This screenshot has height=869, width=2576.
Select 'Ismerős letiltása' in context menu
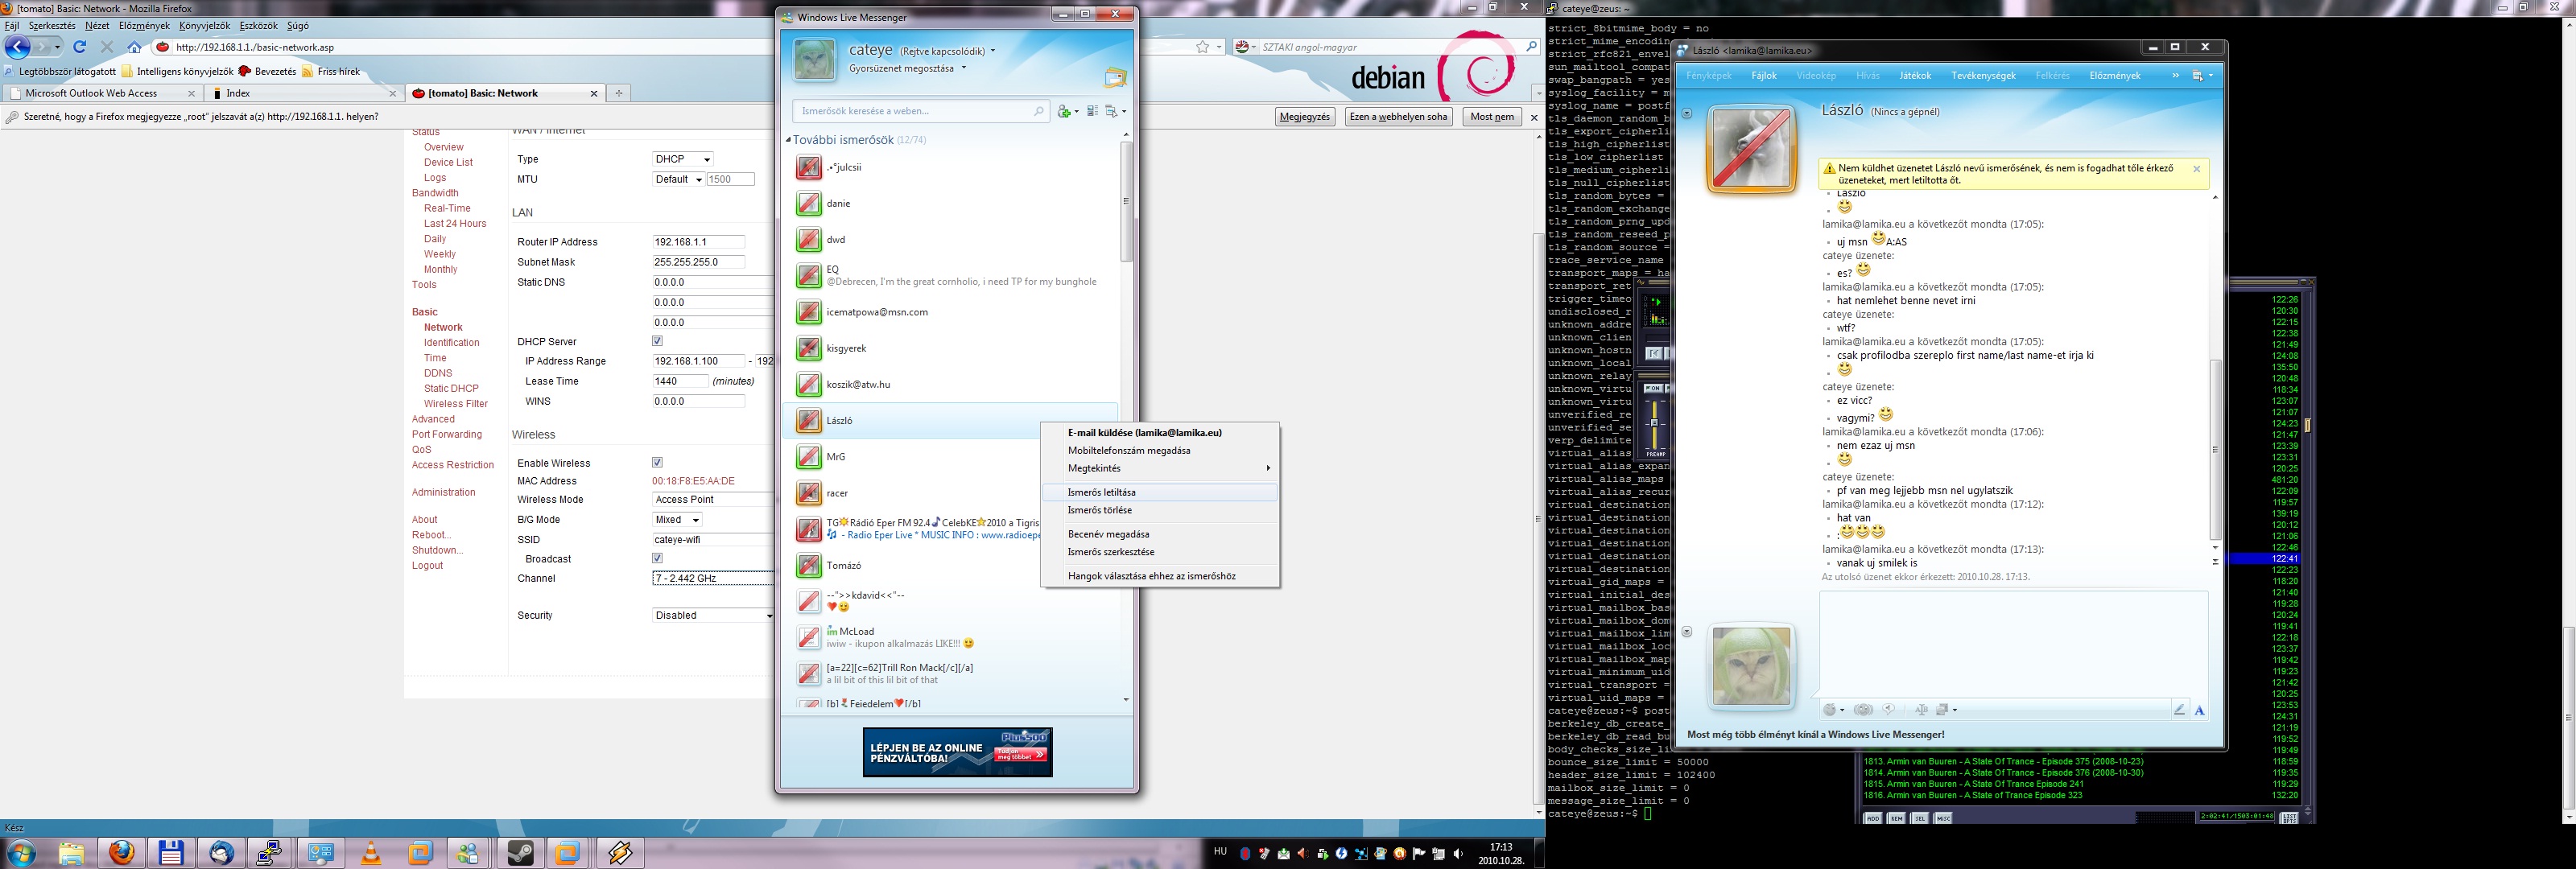tap(1101, 492)
